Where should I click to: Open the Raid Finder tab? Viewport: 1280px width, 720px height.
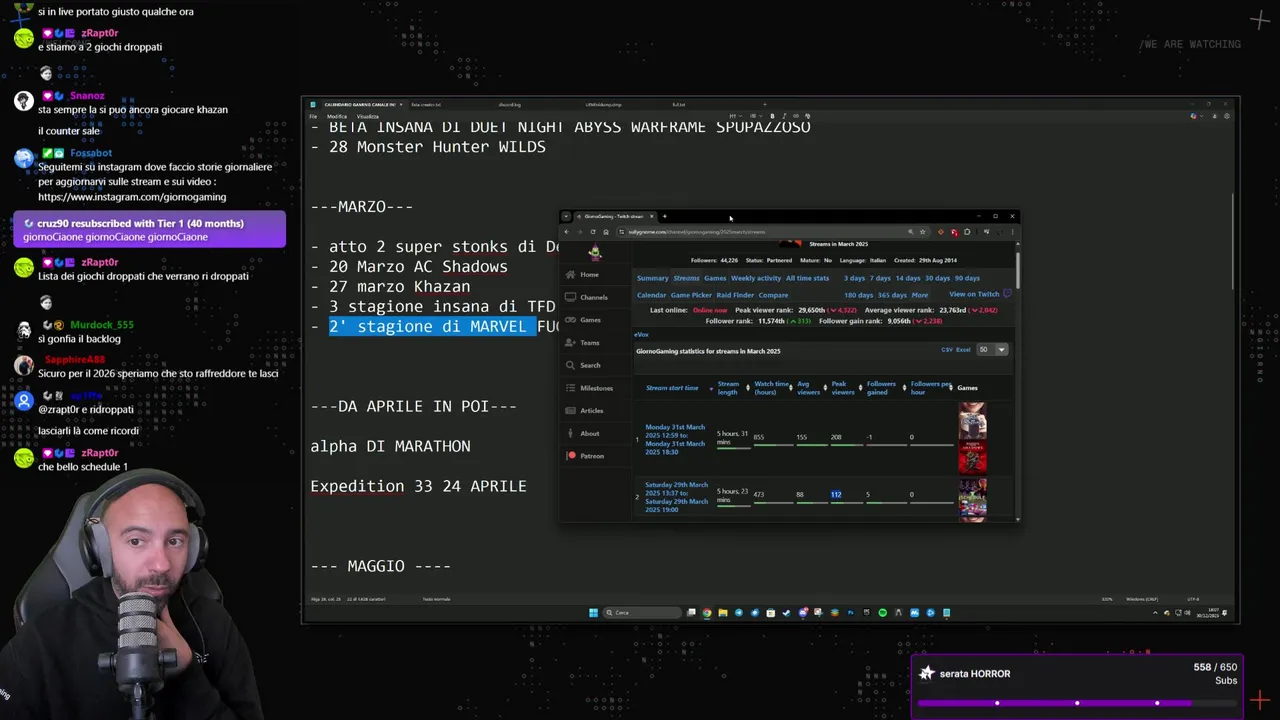[735, 295]
